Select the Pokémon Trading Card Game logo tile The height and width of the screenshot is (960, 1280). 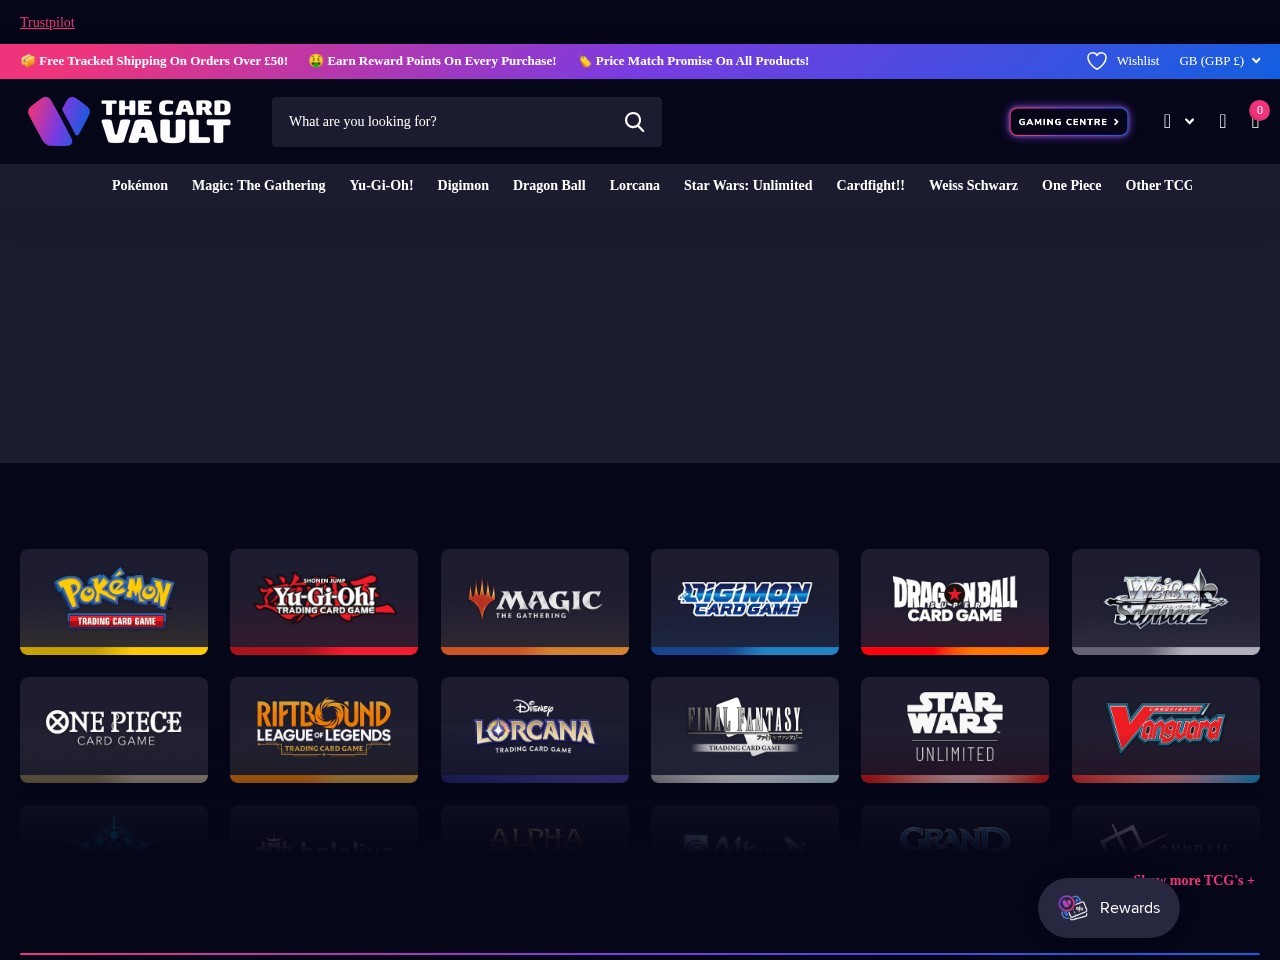[x=113, y=600]
